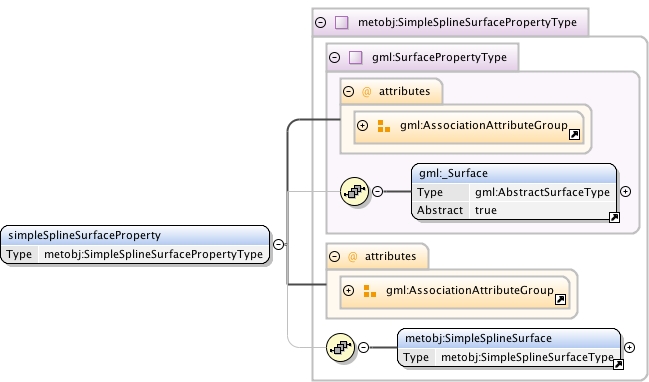Screen dimensions: 649x382
Task: Follow the reference arrow on upper gml:AssociationAttributeGroup
Action: tap(574, 135)
